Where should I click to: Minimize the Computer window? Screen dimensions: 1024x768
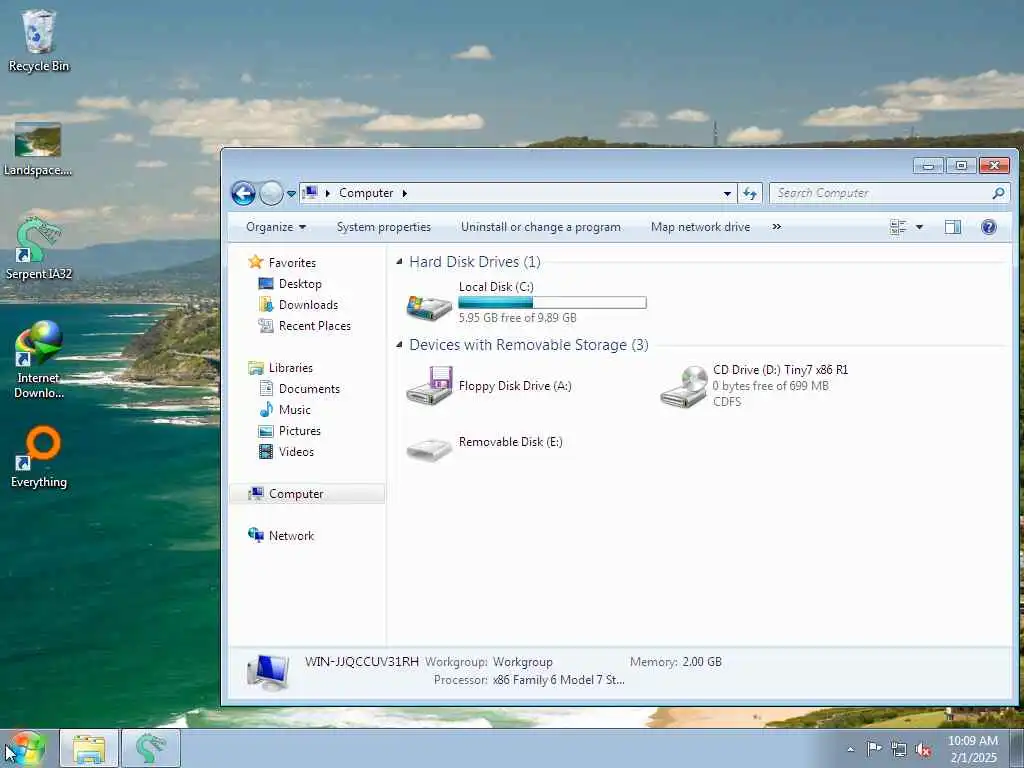pos(928,166)
